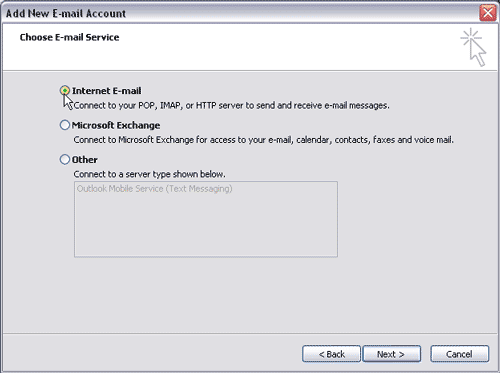This screenshot has width=500, height=373.
Task: Cancel the Add New E-mail Account wizard
Action: tap(459, 354)
